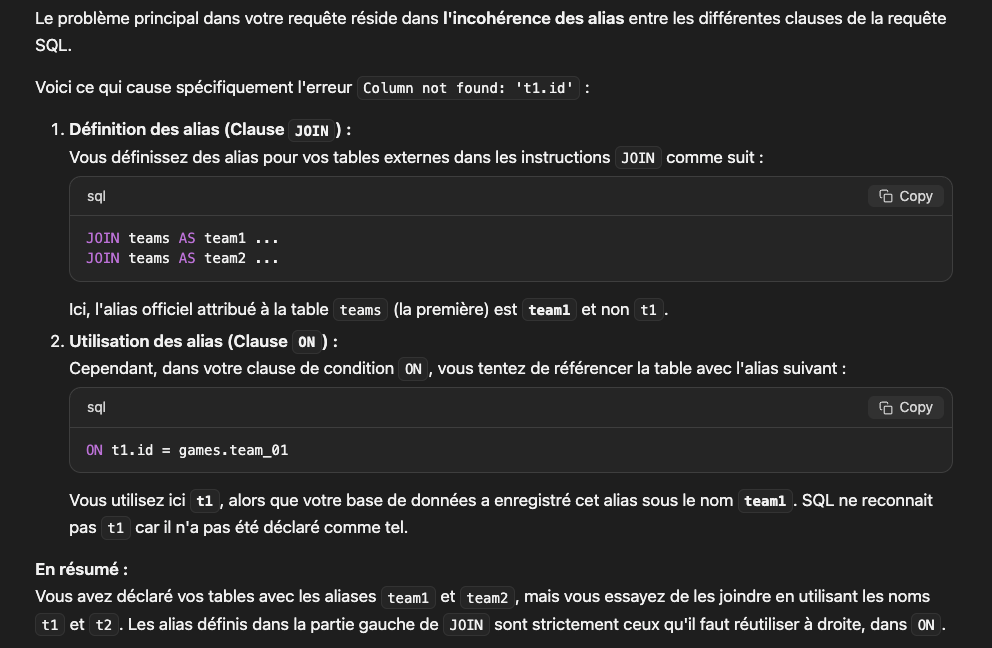Select the line 'JOIN teams AS team1 ...'
Screen dimensions: 992x648
point(180,238)
